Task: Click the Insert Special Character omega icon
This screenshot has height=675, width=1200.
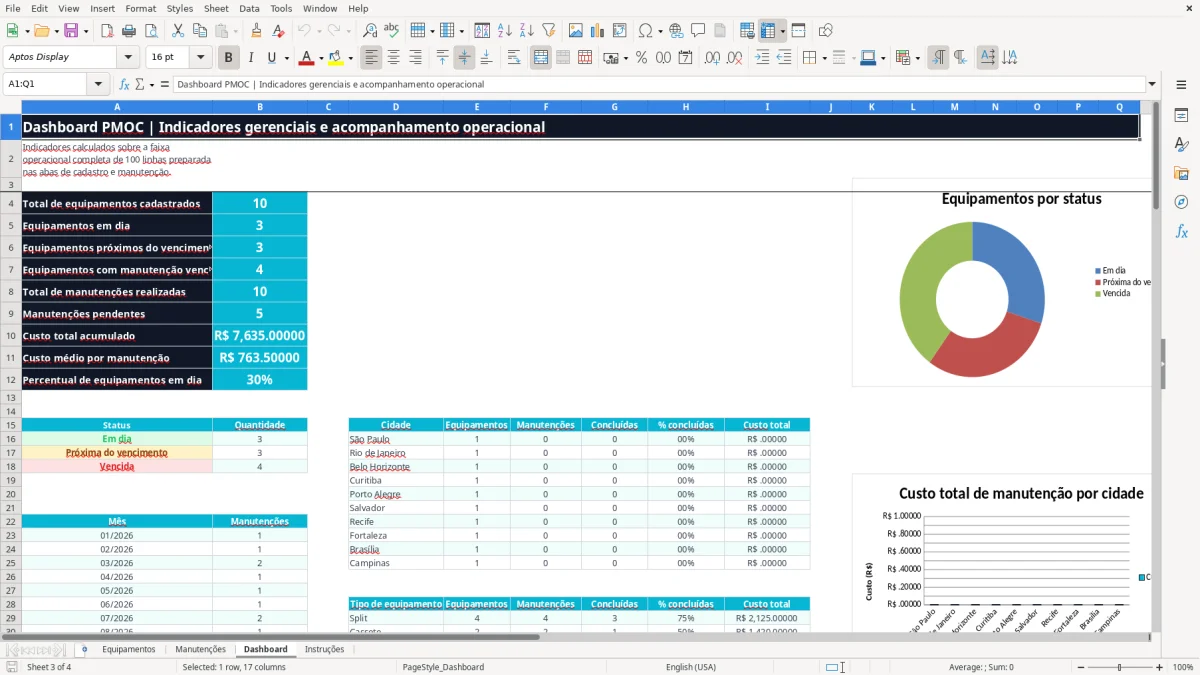Action: click(x=645, y=31)
